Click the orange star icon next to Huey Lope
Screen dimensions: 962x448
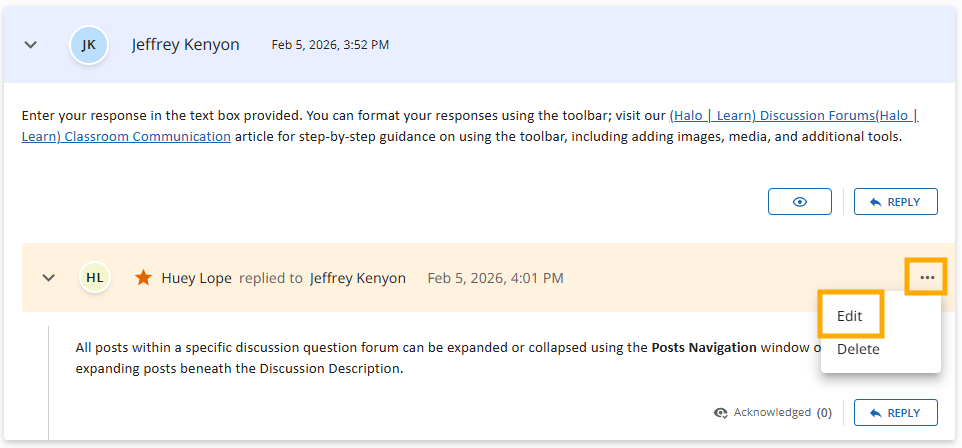tap(144, 277)
